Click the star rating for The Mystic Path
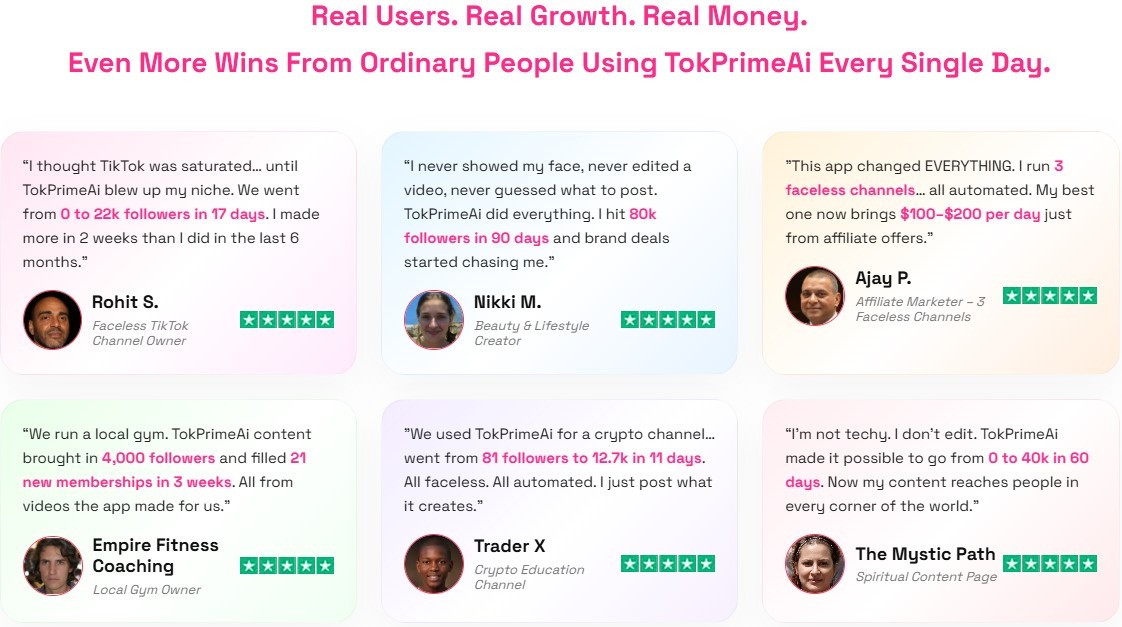This screenshot has width=1122, height=627. click(1050, 564)
